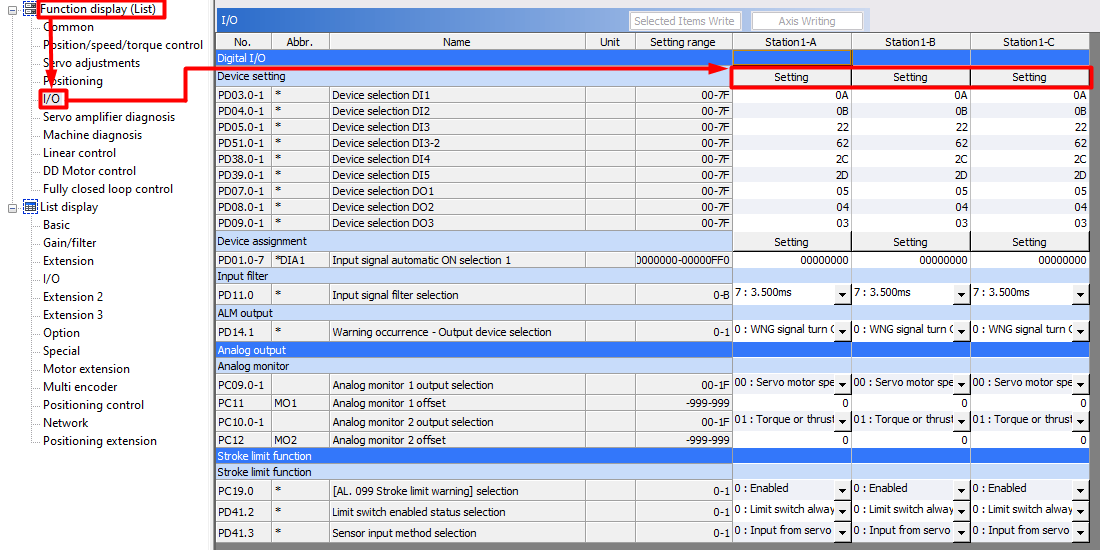Select Special list item

point(61,351)
